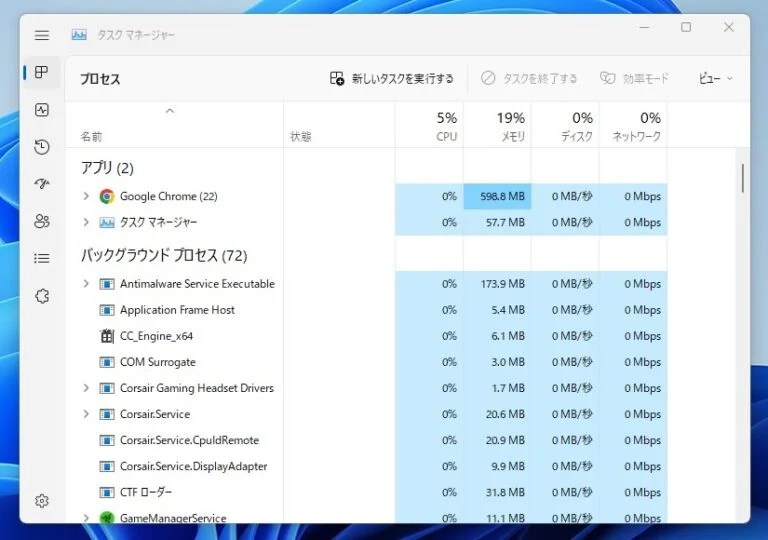Click the 31.8 MB memory value
Viewport: 768px width, 540px height.
click(505, 492)
